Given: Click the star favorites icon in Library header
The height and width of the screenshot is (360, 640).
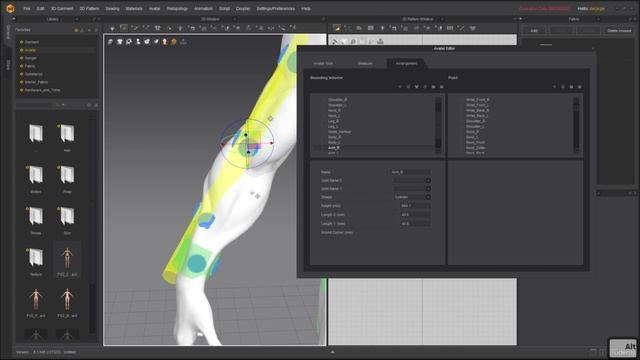Looking at the screenshot, I should pyautogui.click(x=76, y=30).
